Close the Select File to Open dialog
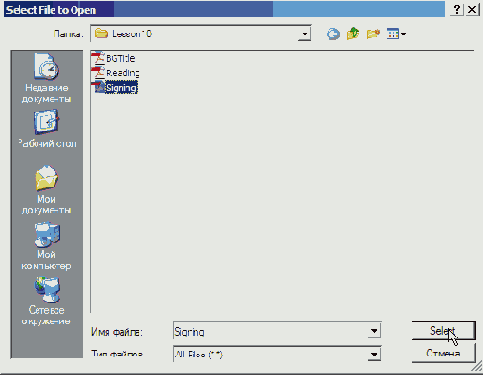 472,9
